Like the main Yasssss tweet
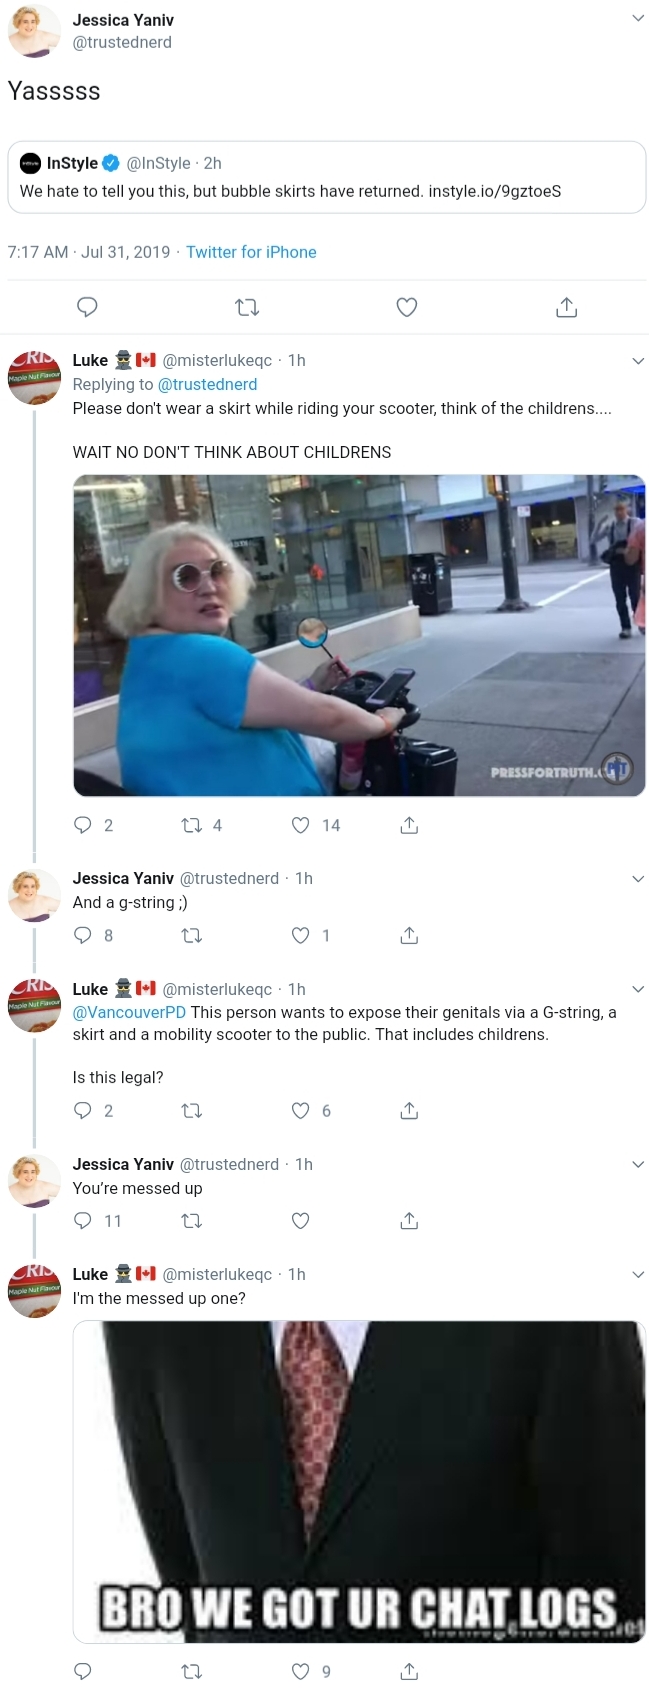Screen dimensions: 649x1692 coord(407,307)
